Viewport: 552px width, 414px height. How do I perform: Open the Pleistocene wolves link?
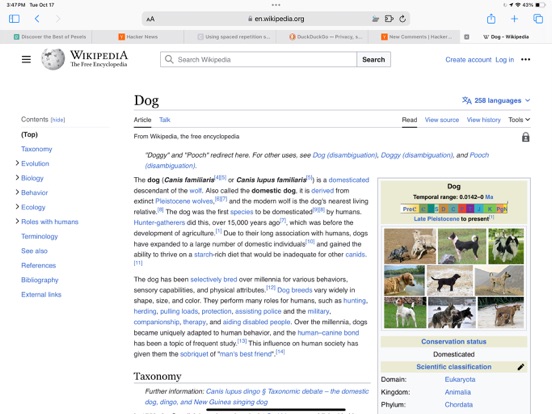pos(184,201)
